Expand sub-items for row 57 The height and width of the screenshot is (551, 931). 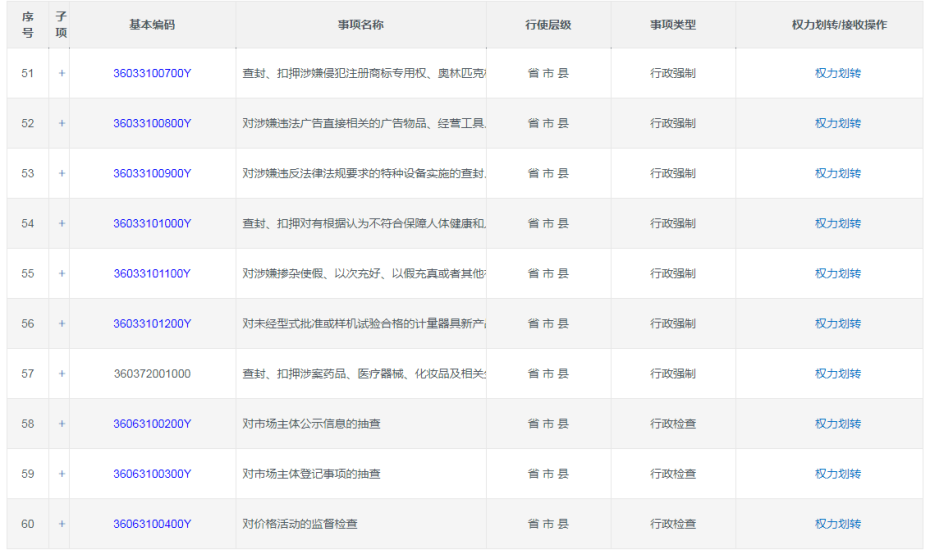tap(61, 373)
